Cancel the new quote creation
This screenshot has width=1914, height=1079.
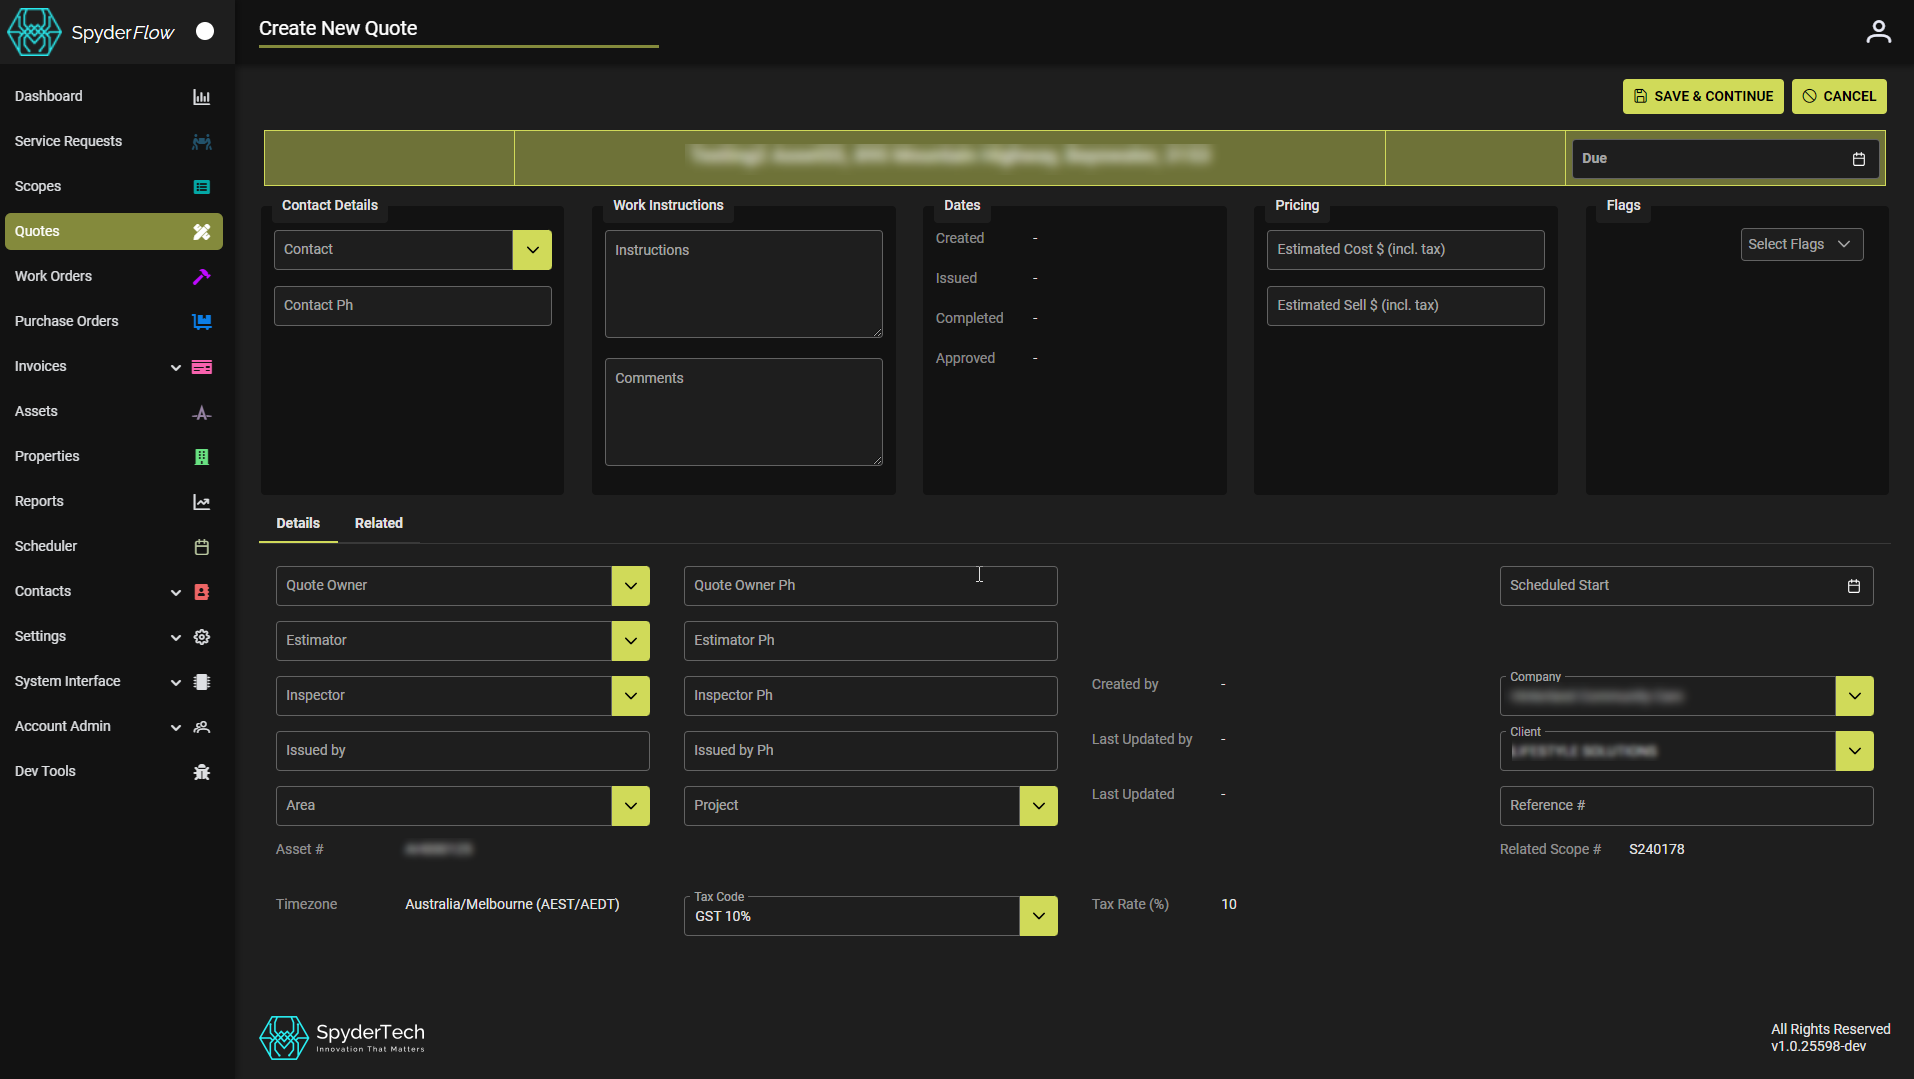point(1838,97)
